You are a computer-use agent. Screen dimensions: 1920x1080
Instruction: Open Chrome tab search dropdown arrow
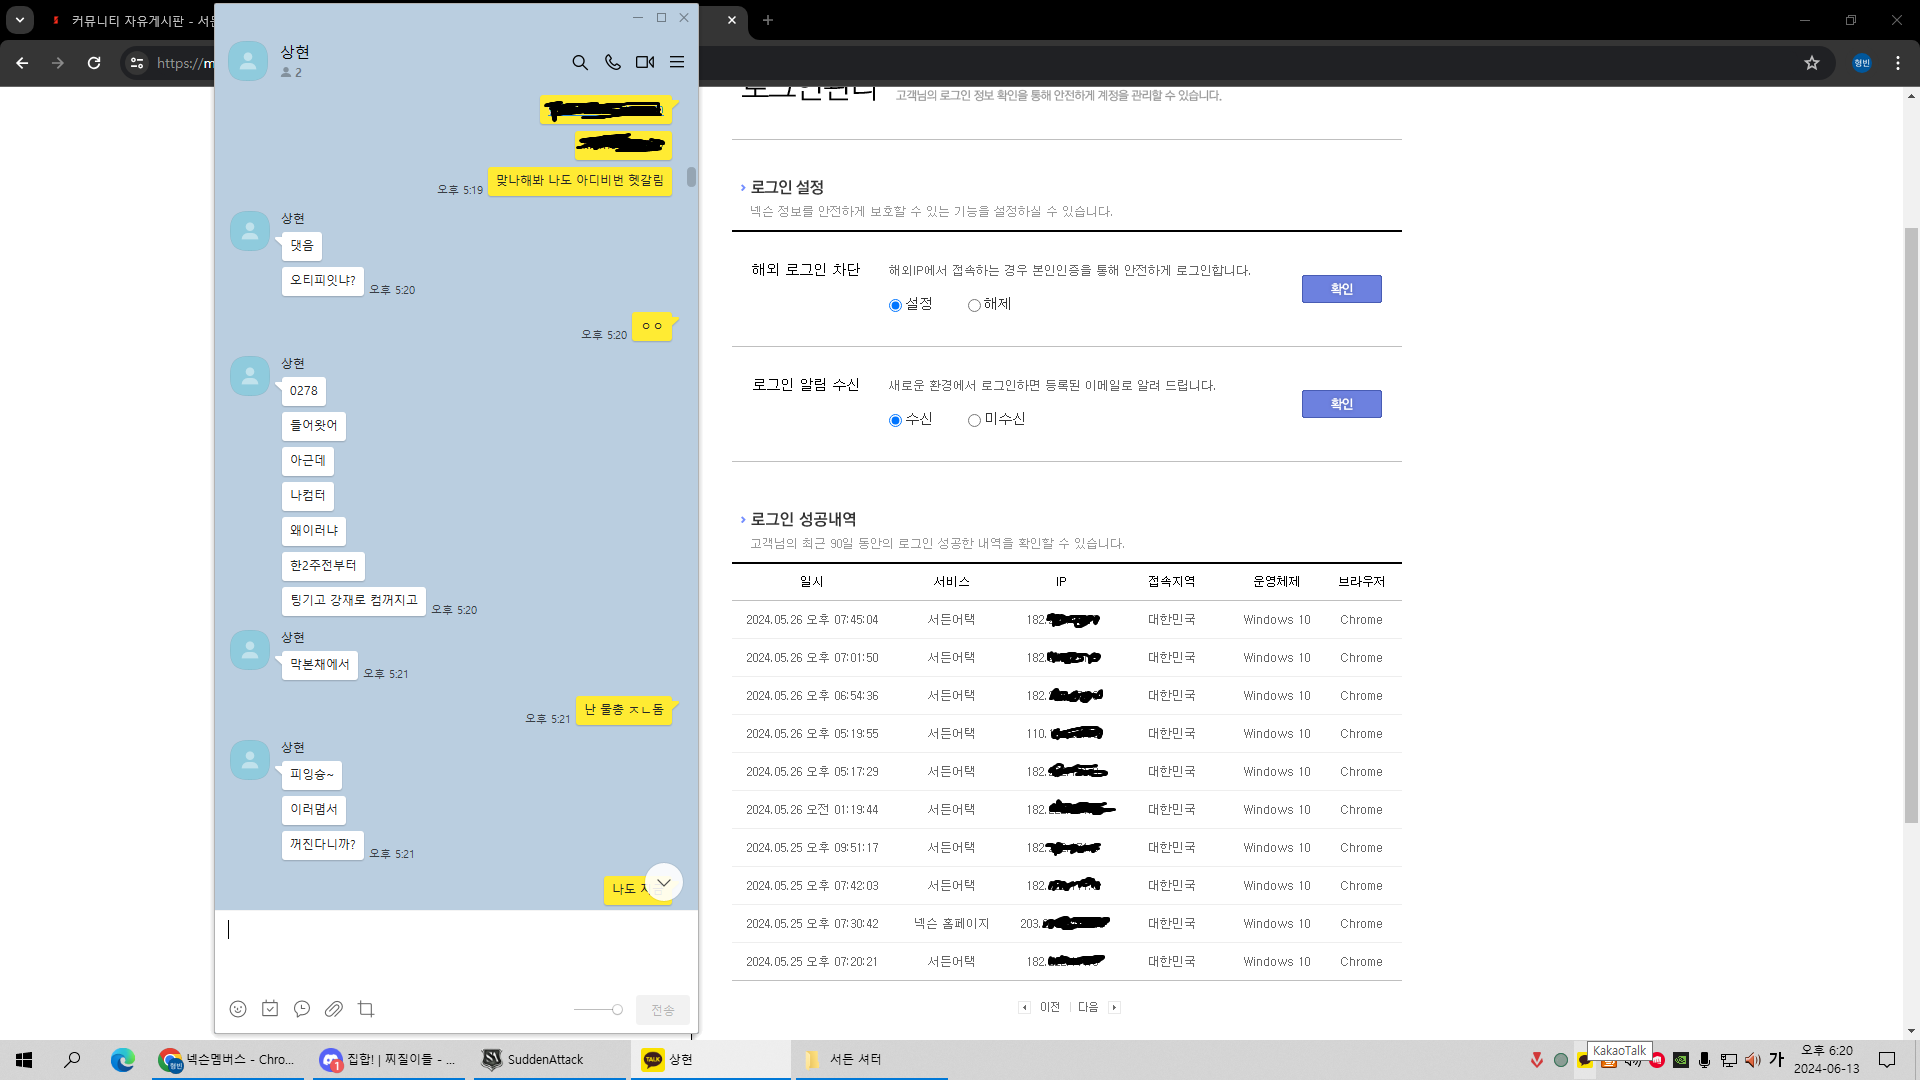(20, 20)
